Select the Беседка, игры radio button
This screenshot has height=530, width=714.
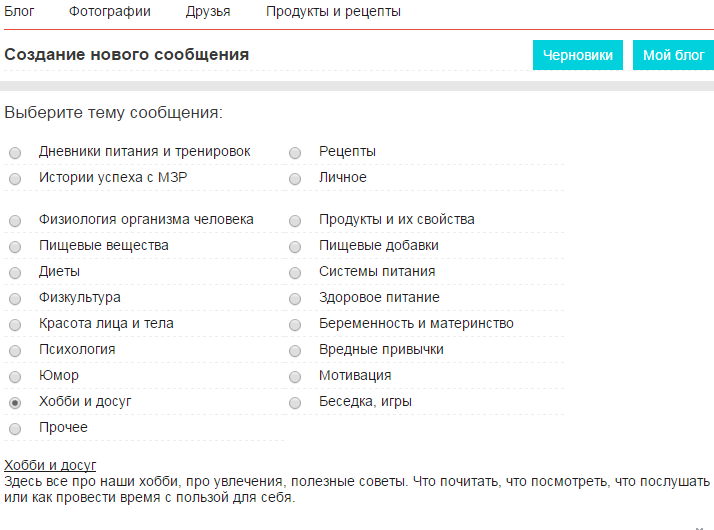pyautogui.click(x=295, y=403)
